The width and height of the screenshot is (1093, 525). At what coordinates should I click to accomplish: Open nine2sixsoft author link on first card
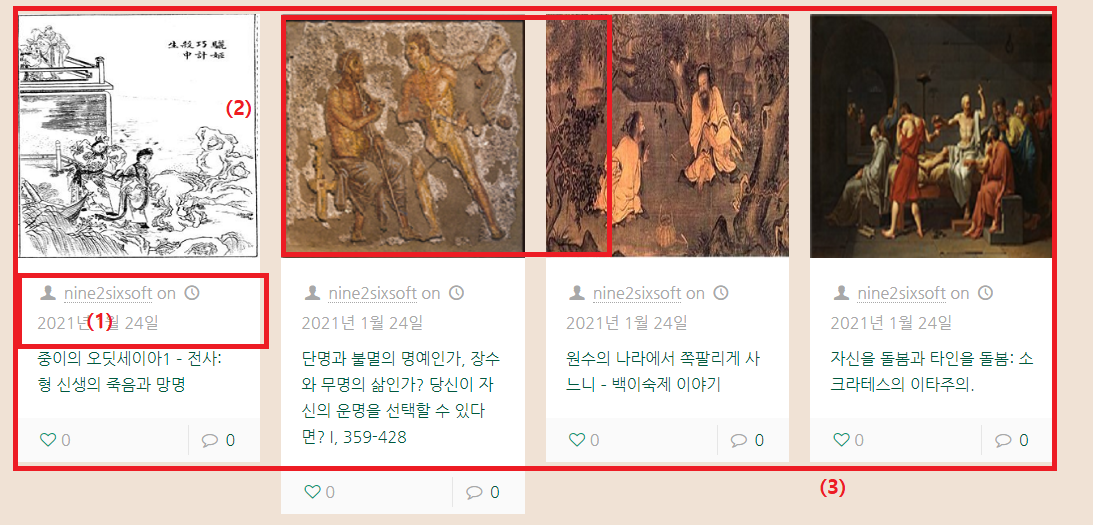(x=108, y=294)
